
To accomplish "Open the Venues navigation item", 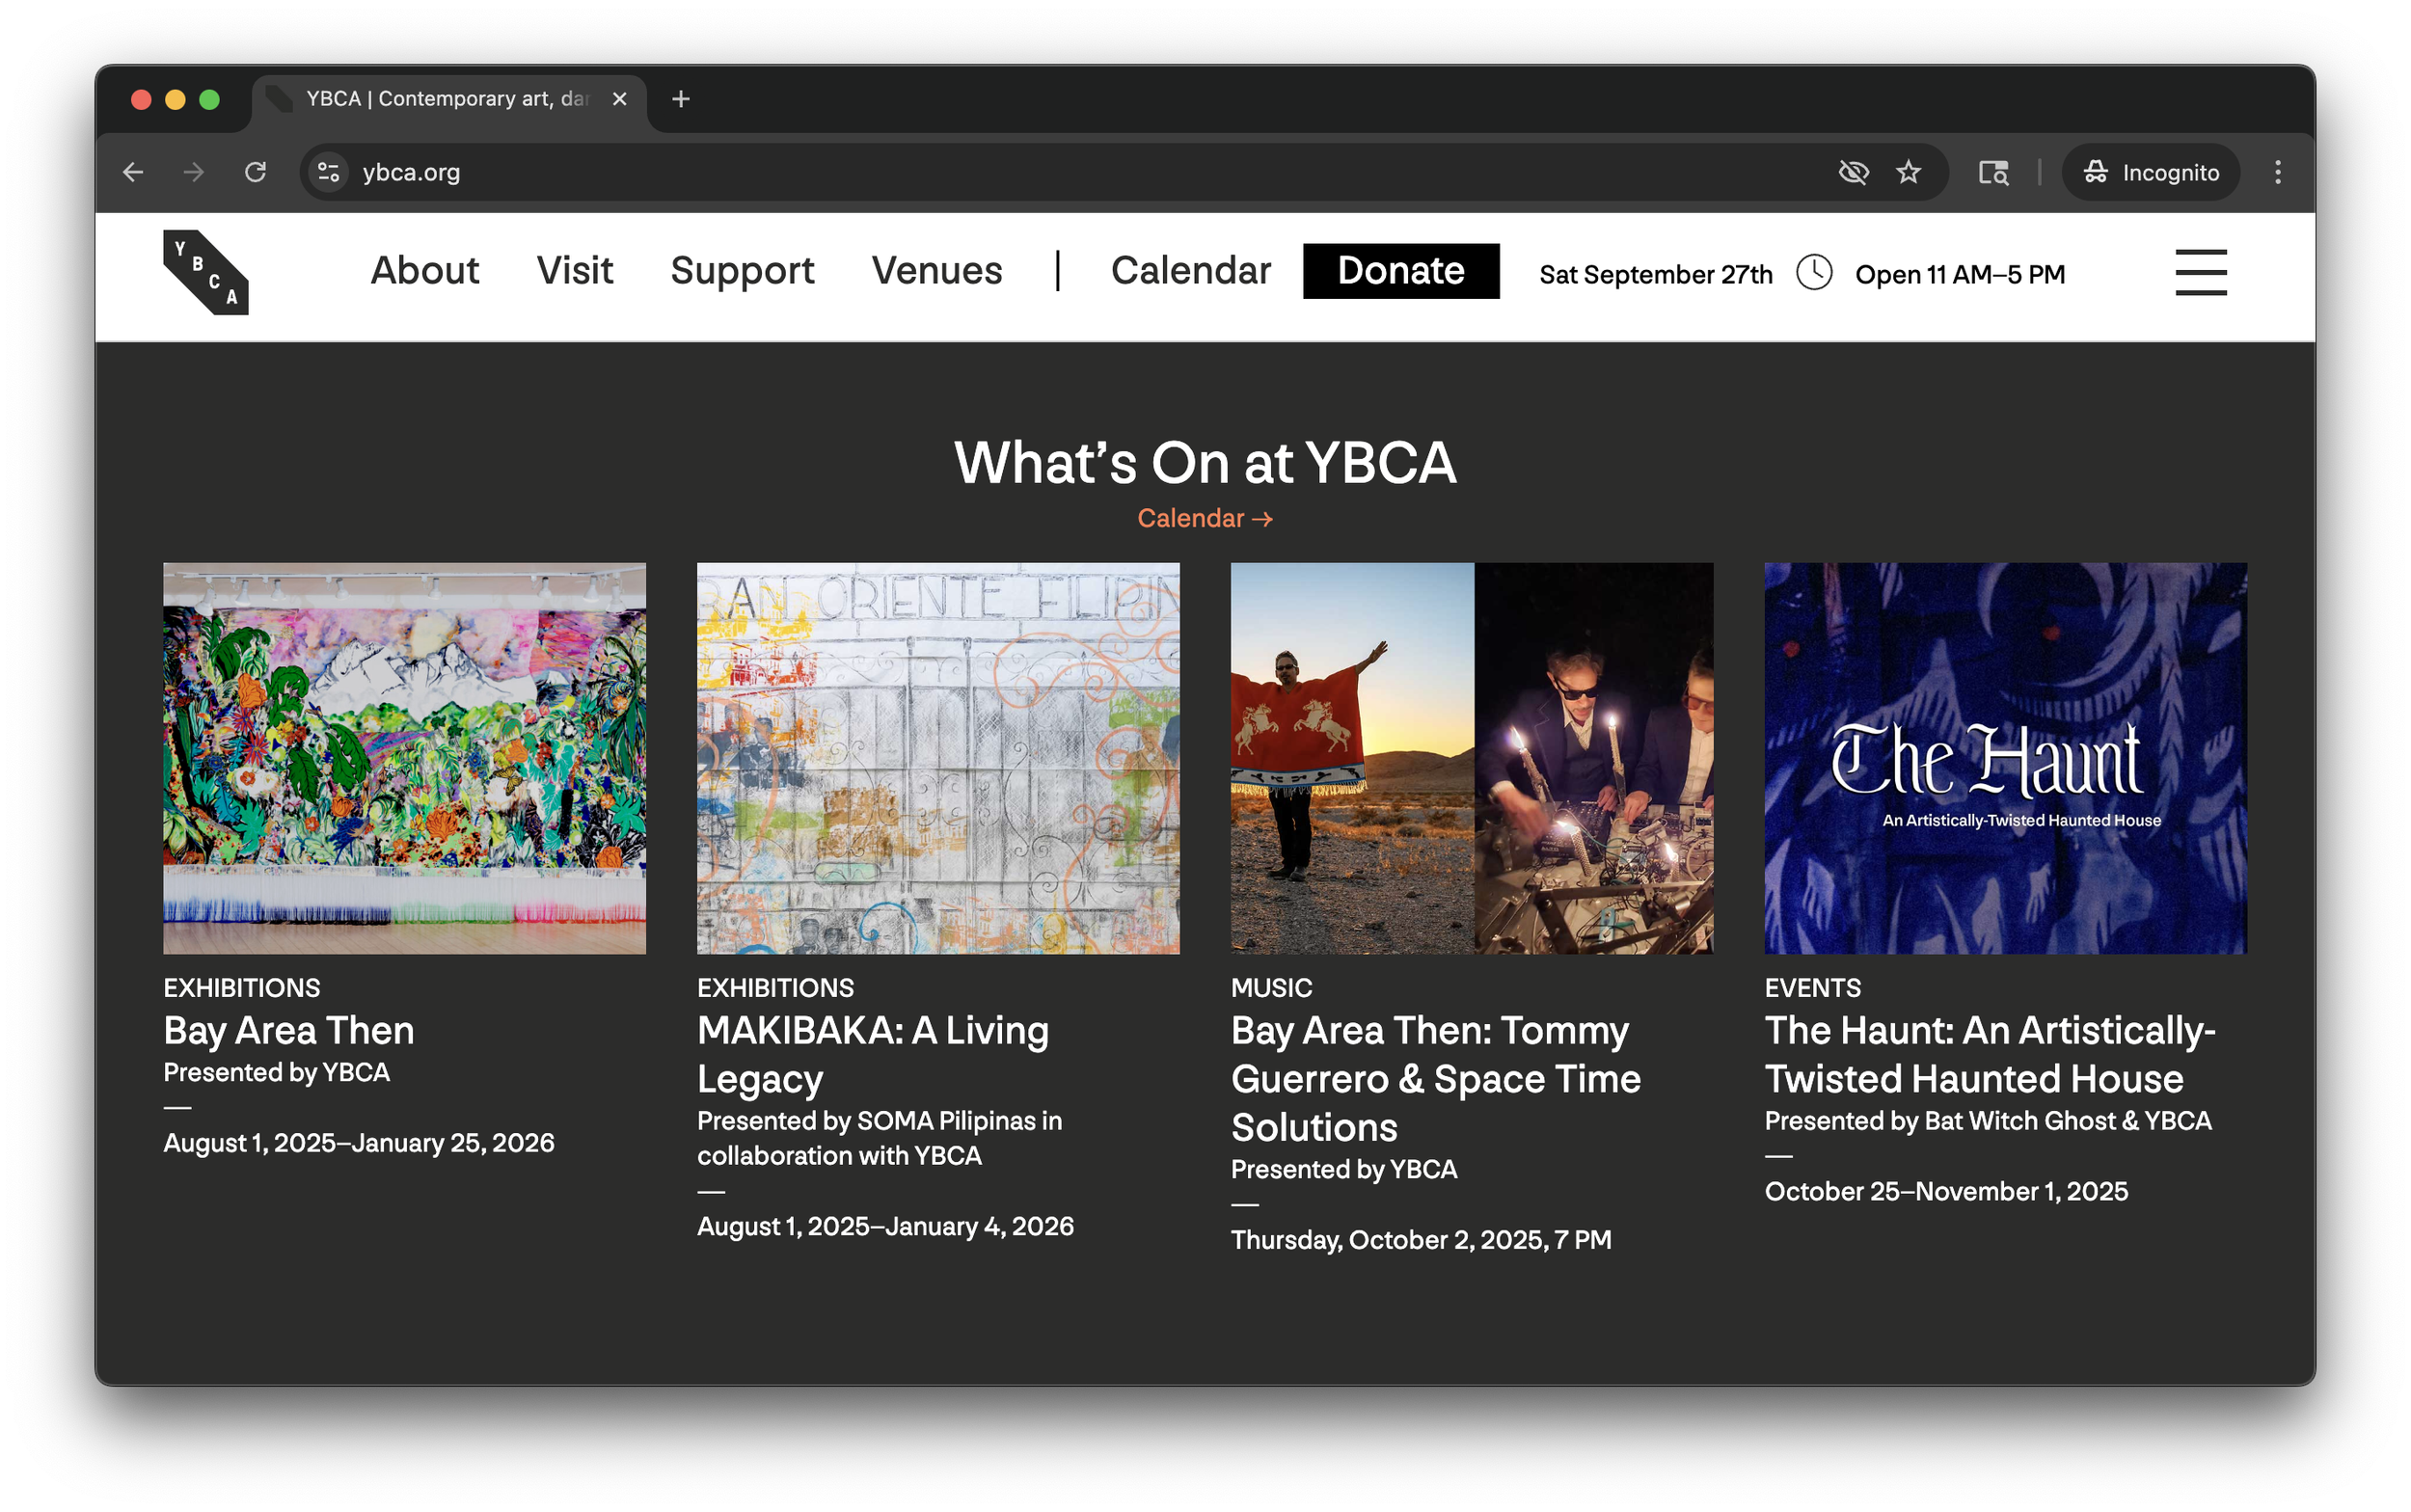I will [x=936, y=271].
